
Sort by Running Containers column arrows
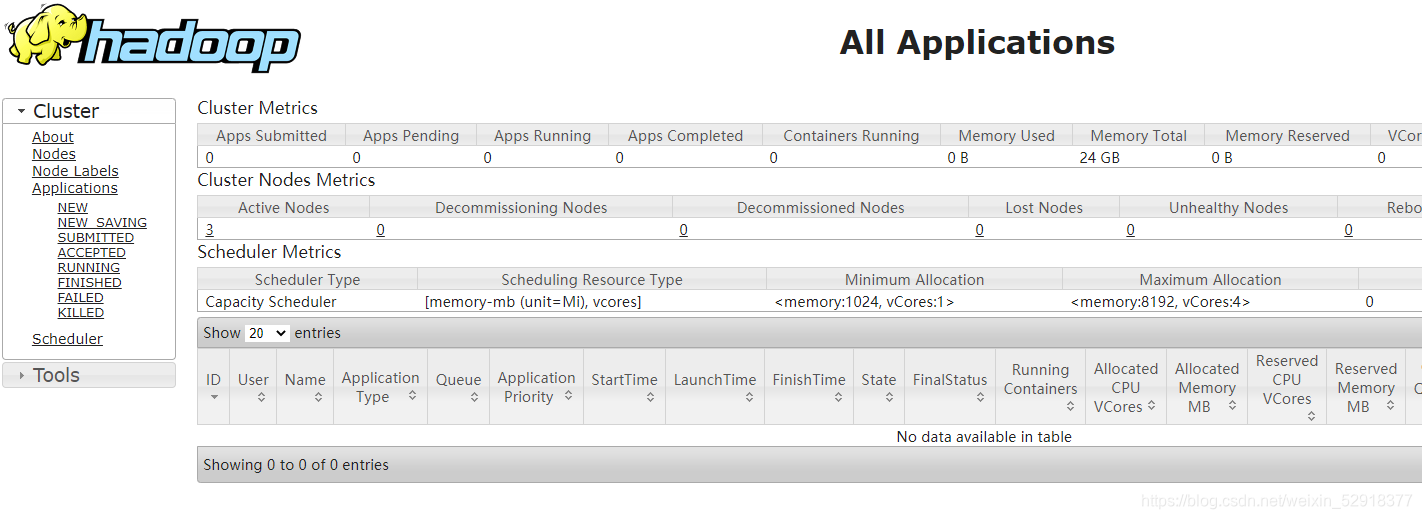click(x=1070, y=406)
